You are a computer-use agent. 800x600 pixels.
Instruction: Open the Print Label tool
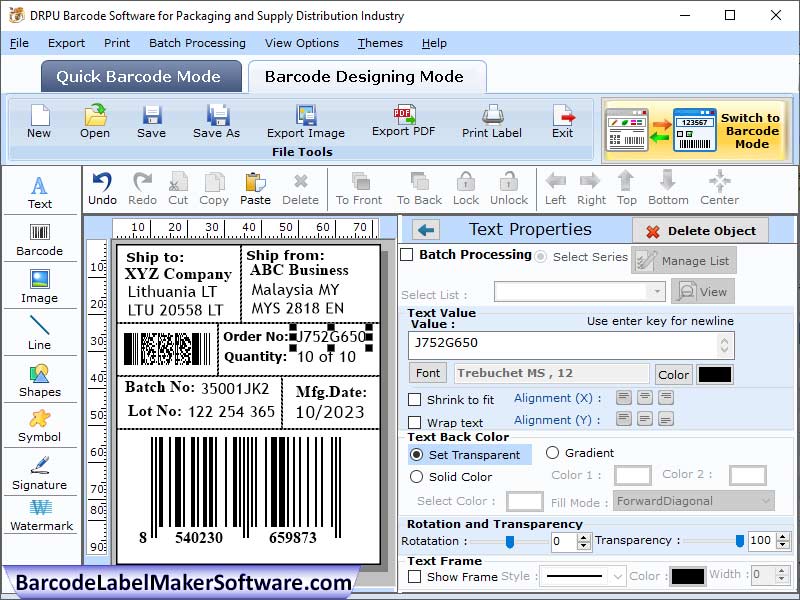491,122
